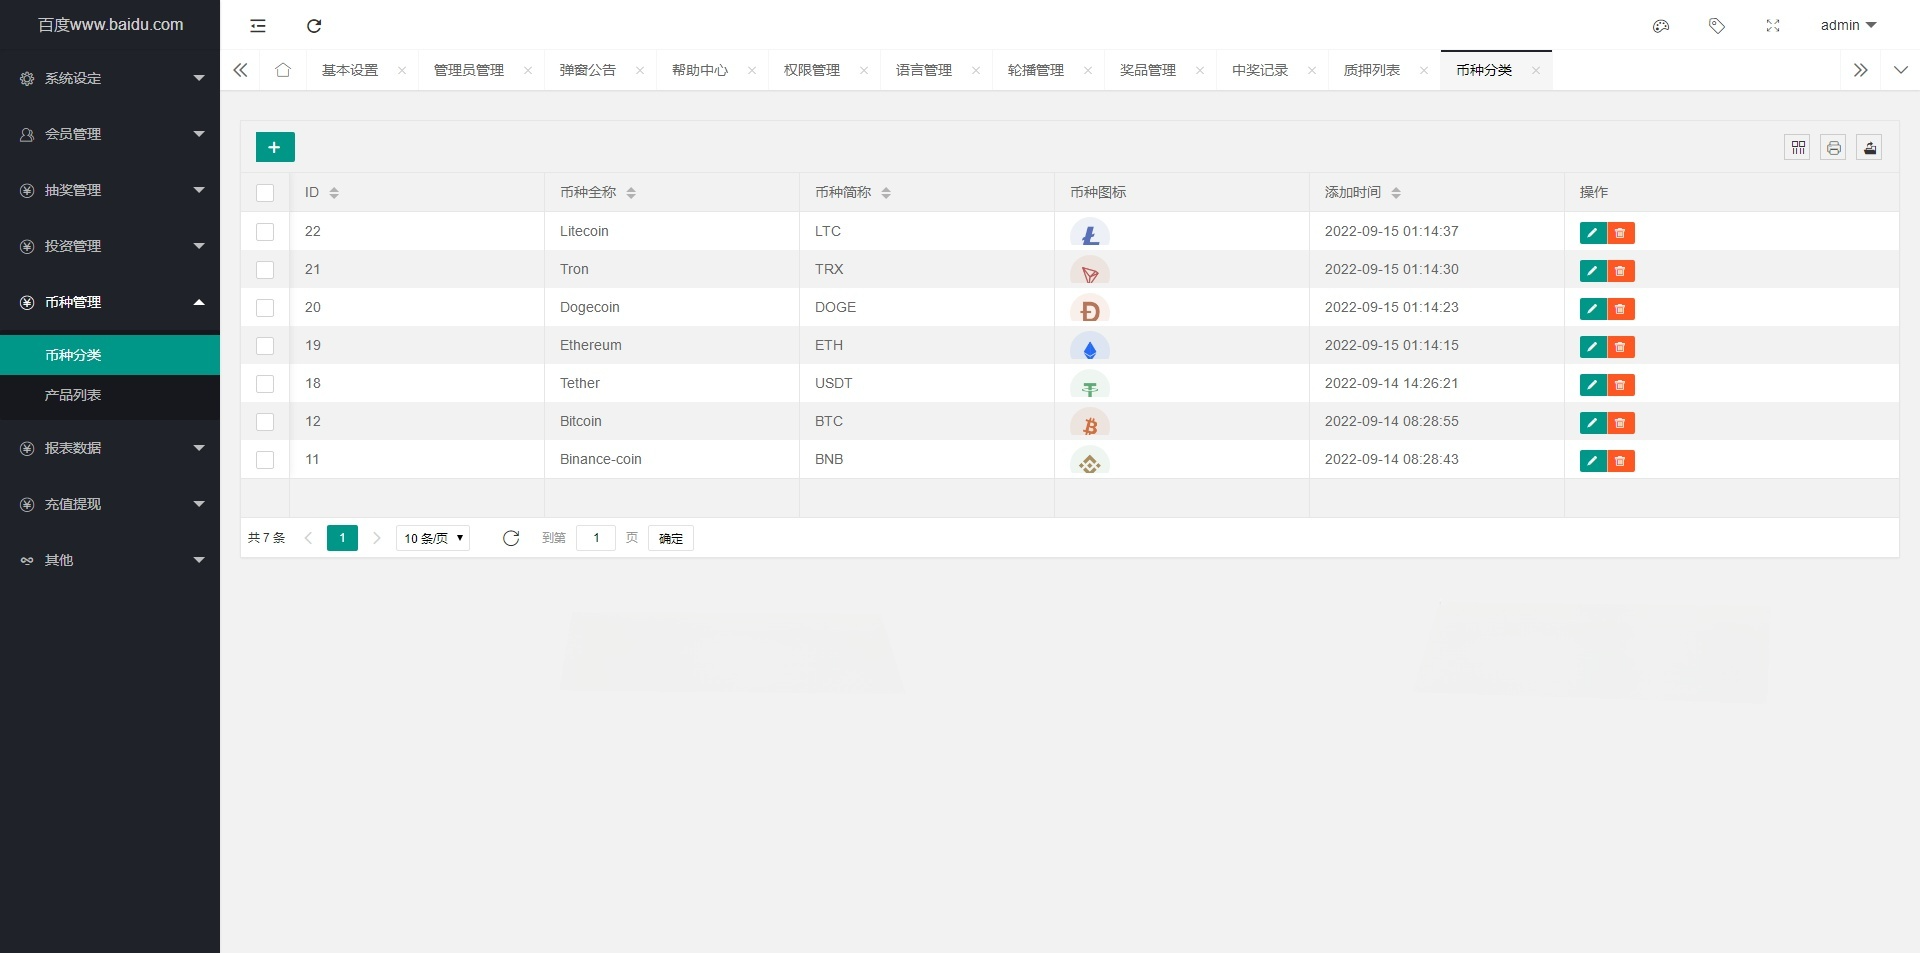The height and width of the screenshot is (953, 1920).
Task: Add a new coin with the green plus button
Action: point(274,146)
